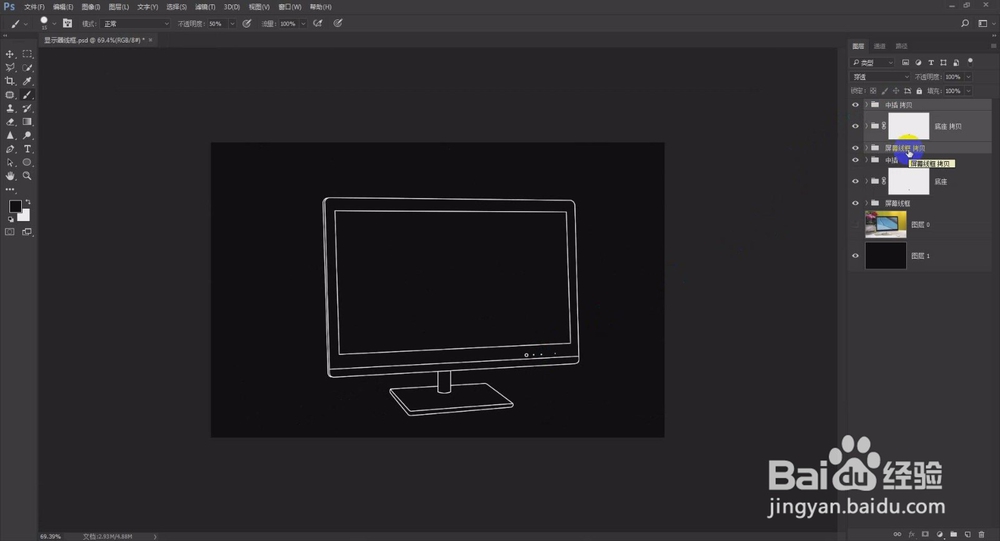This screenshot has width=1000, height=541.
Task: Swap foreground and background colors
Action: pos(27,203)
